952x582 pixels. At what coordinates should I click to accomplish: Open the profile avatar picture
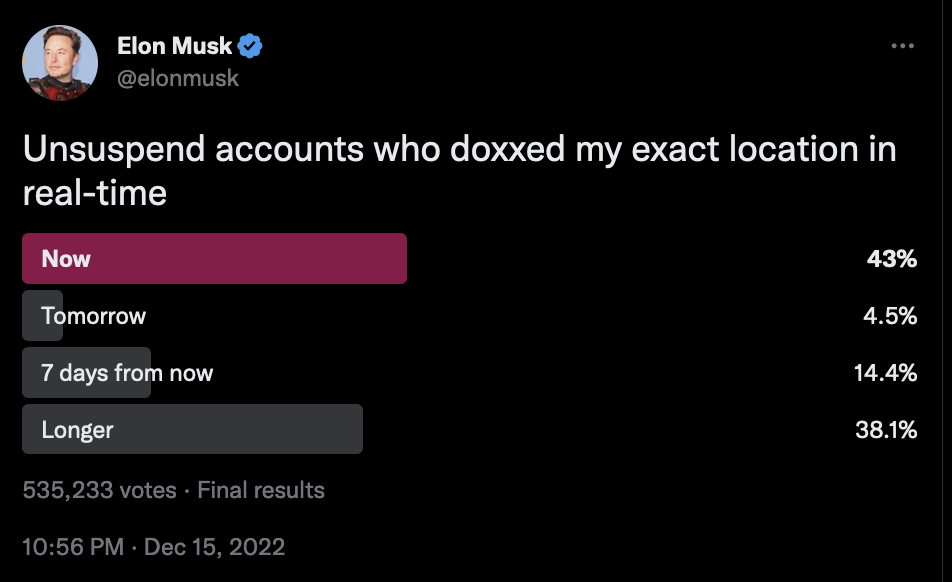pos(60,63)
